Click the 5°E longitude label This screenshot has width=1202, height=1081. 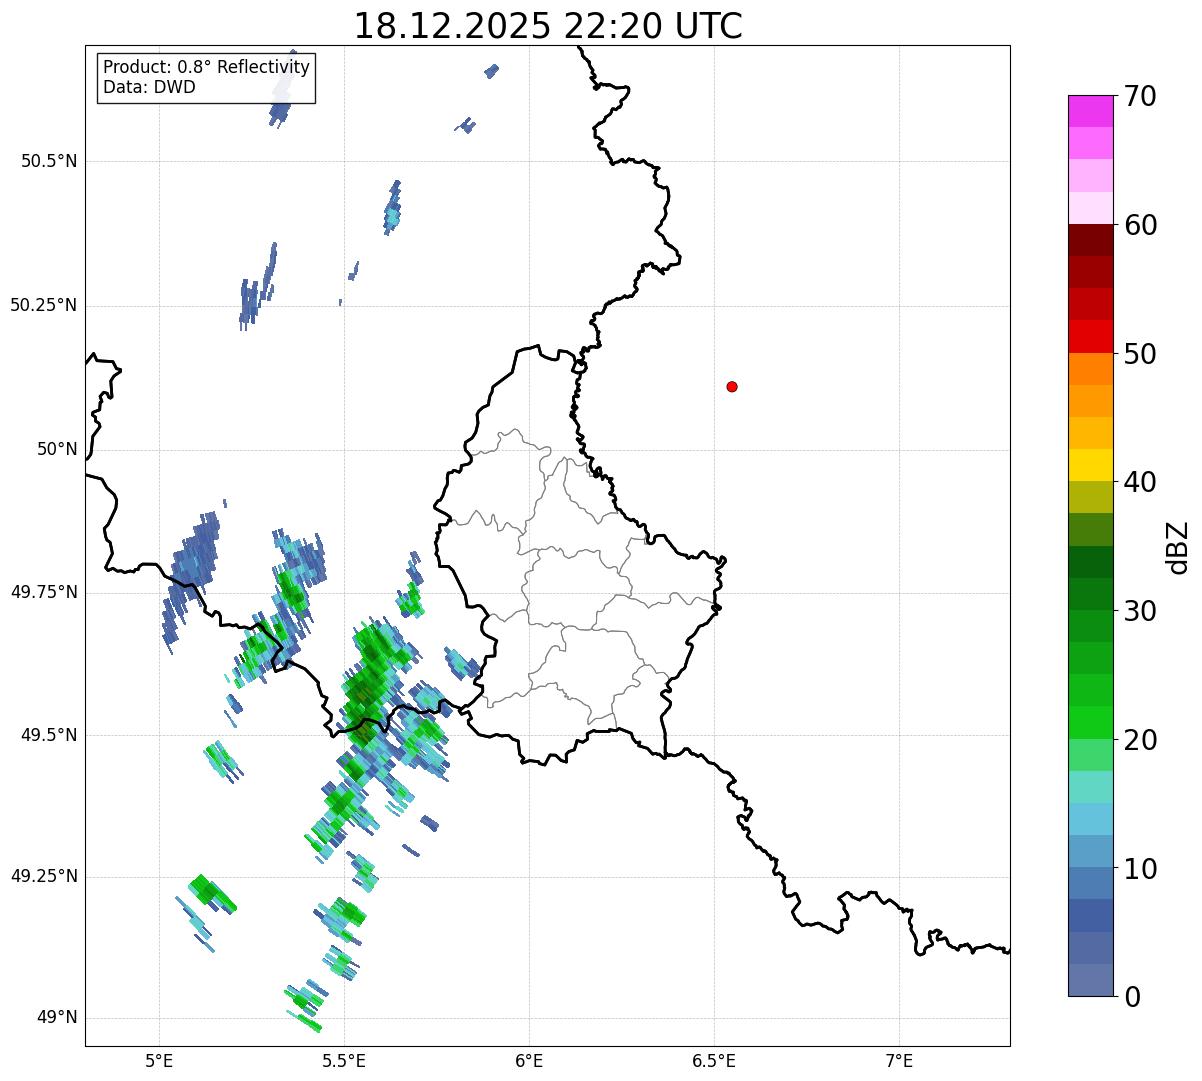tap(159, 1060)
